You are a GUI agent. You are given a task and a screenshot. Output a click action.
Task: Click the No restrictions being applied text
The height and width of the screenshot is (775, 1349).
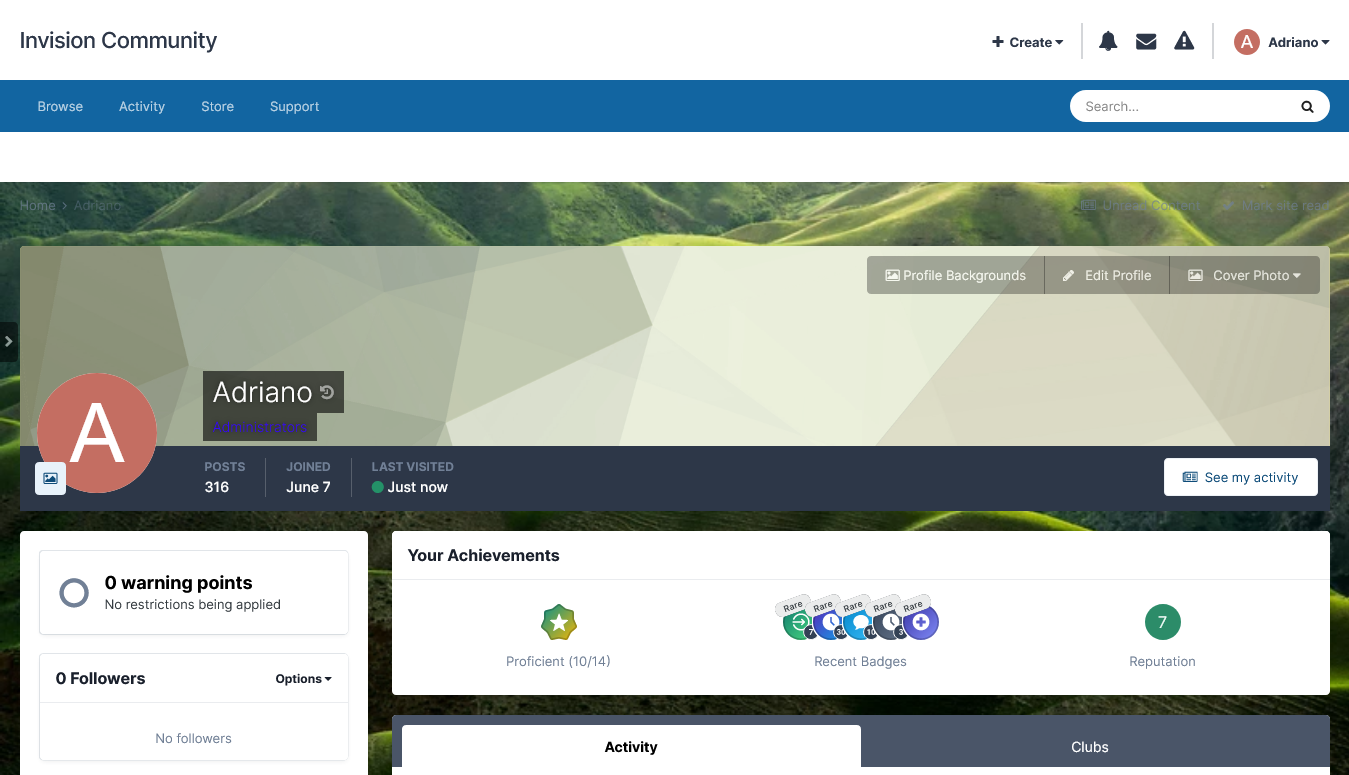click(x=193, y=604)
